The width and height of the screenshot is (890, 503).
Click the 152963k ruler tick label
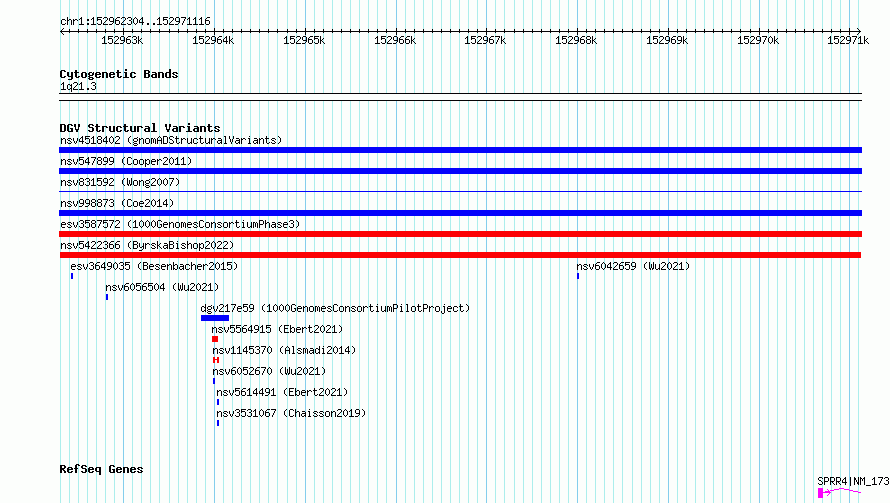pos(122,40)
